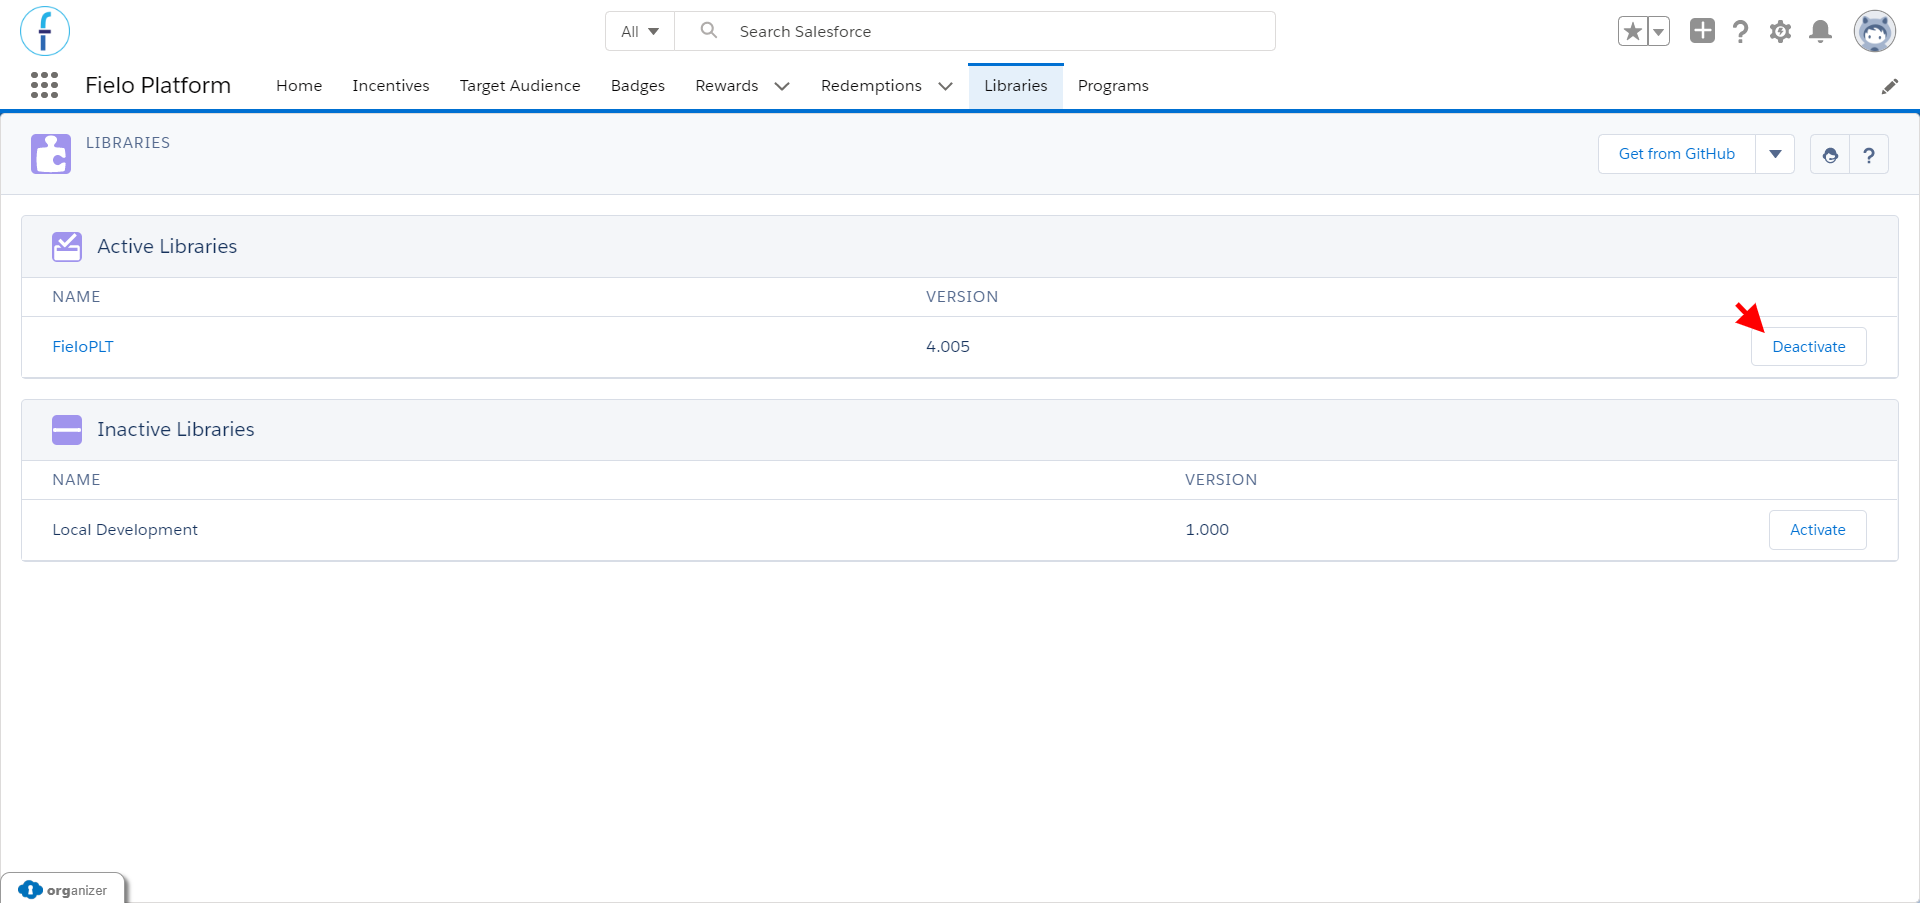Activate the Local Development library

coord(1818,530)
